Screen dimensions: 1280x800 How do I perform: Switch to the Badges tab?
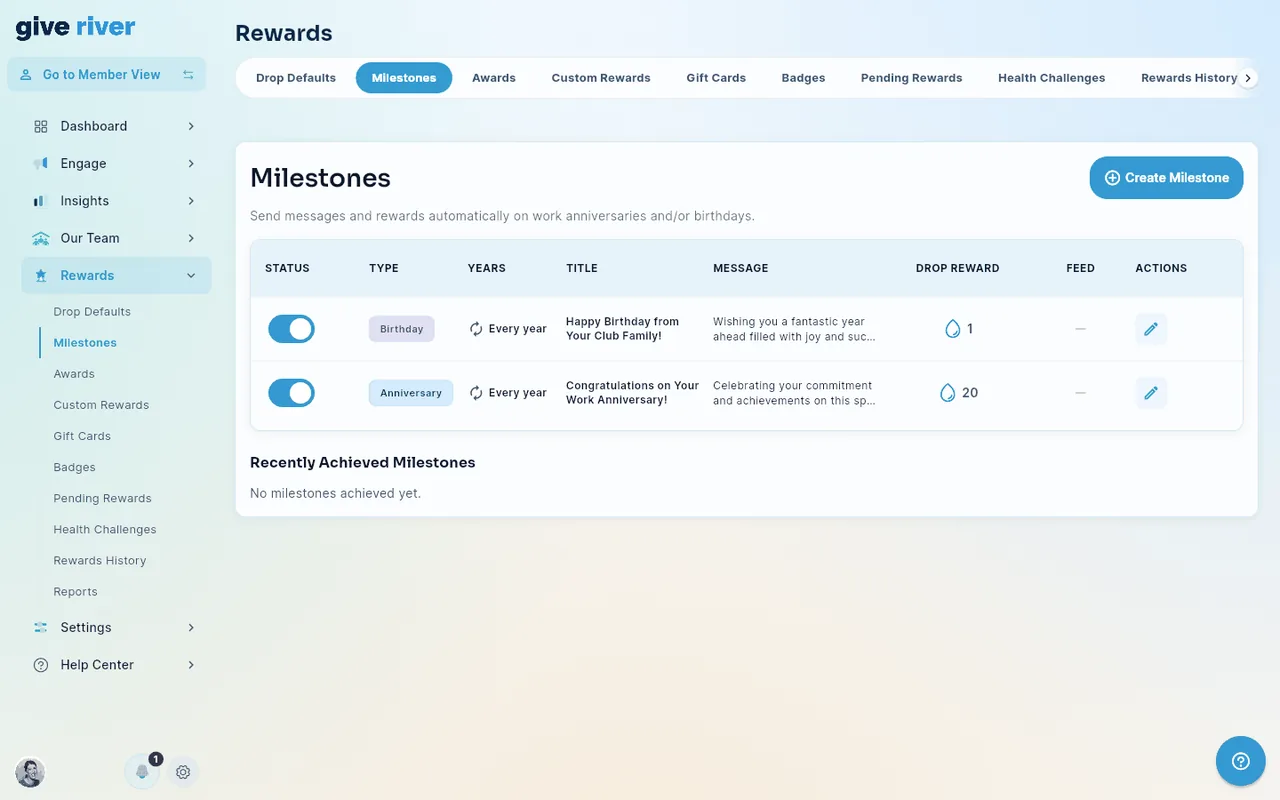[803, 78]
